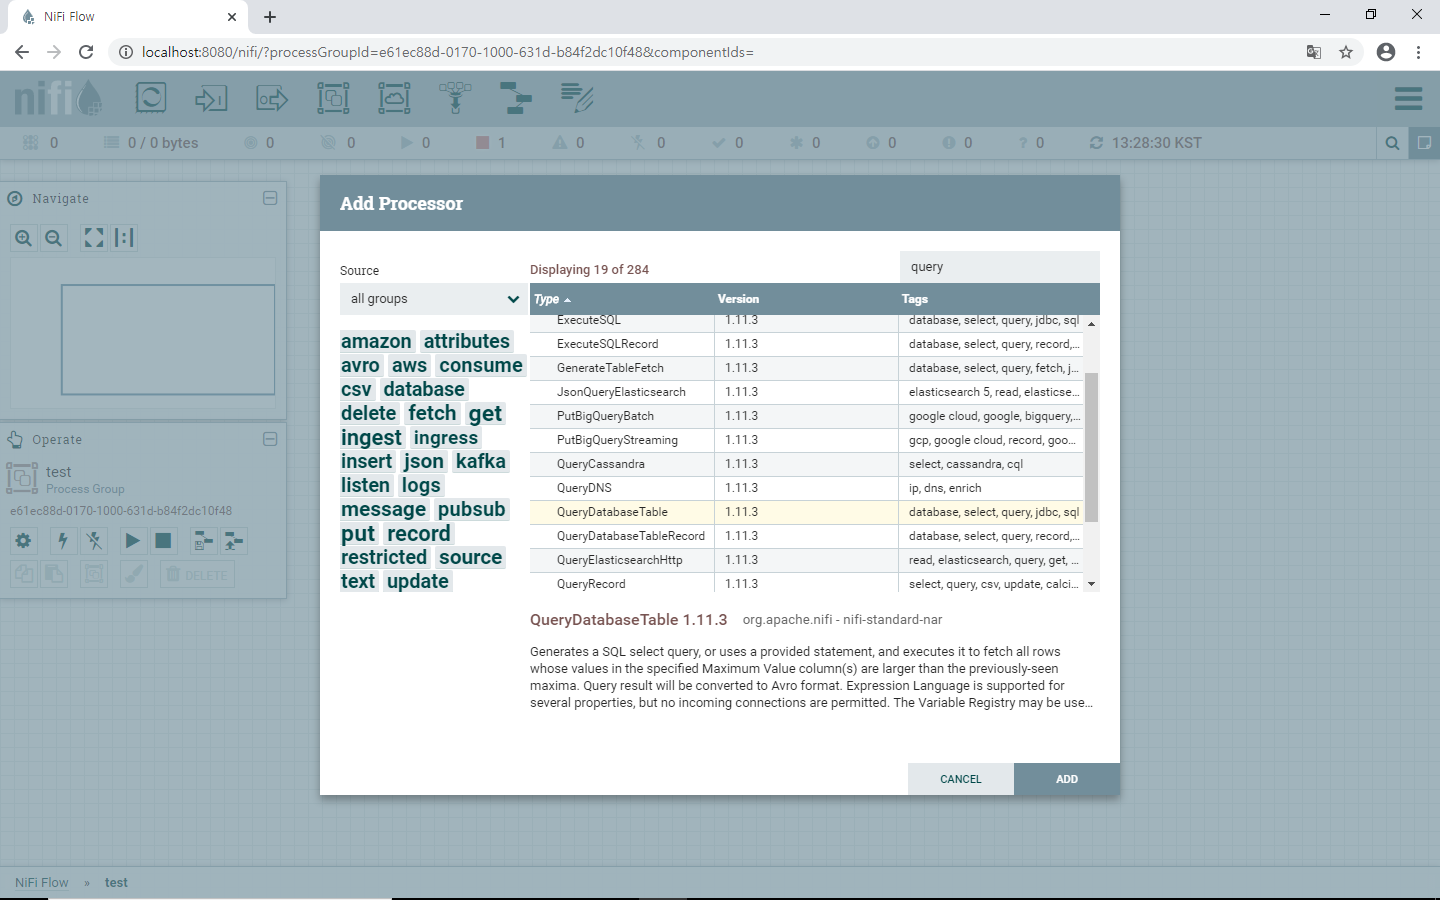Select the Output Port toolbar icon

click(x=272, y=98)
